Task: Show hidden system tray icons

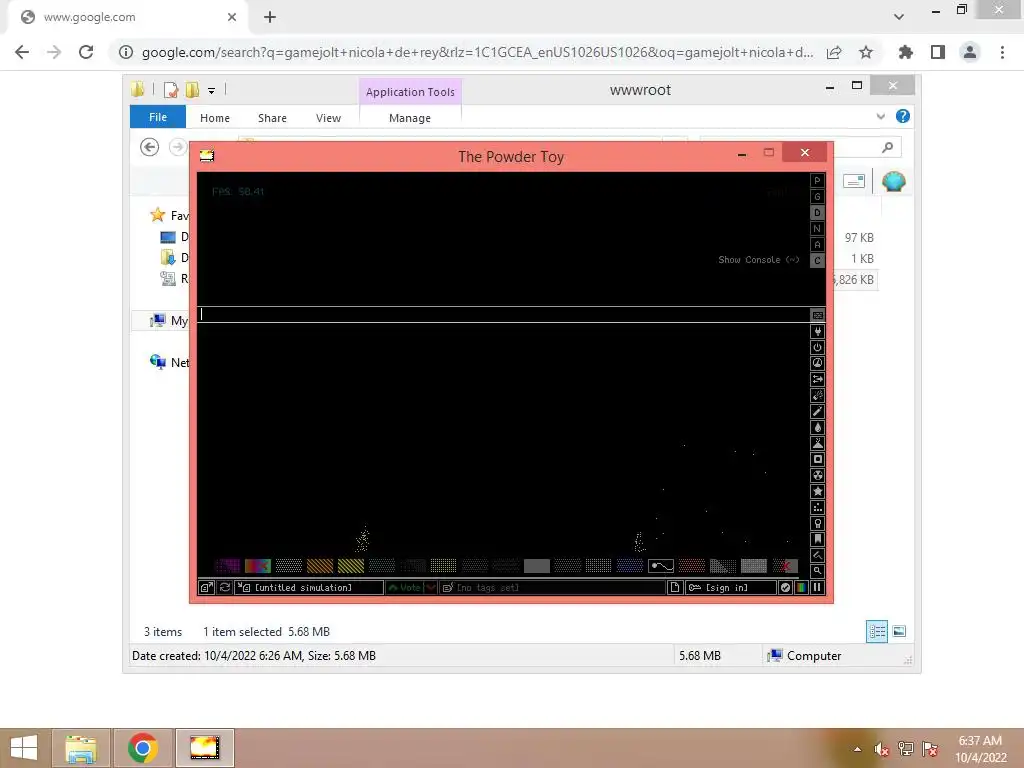Action: [x=857, y=749]
